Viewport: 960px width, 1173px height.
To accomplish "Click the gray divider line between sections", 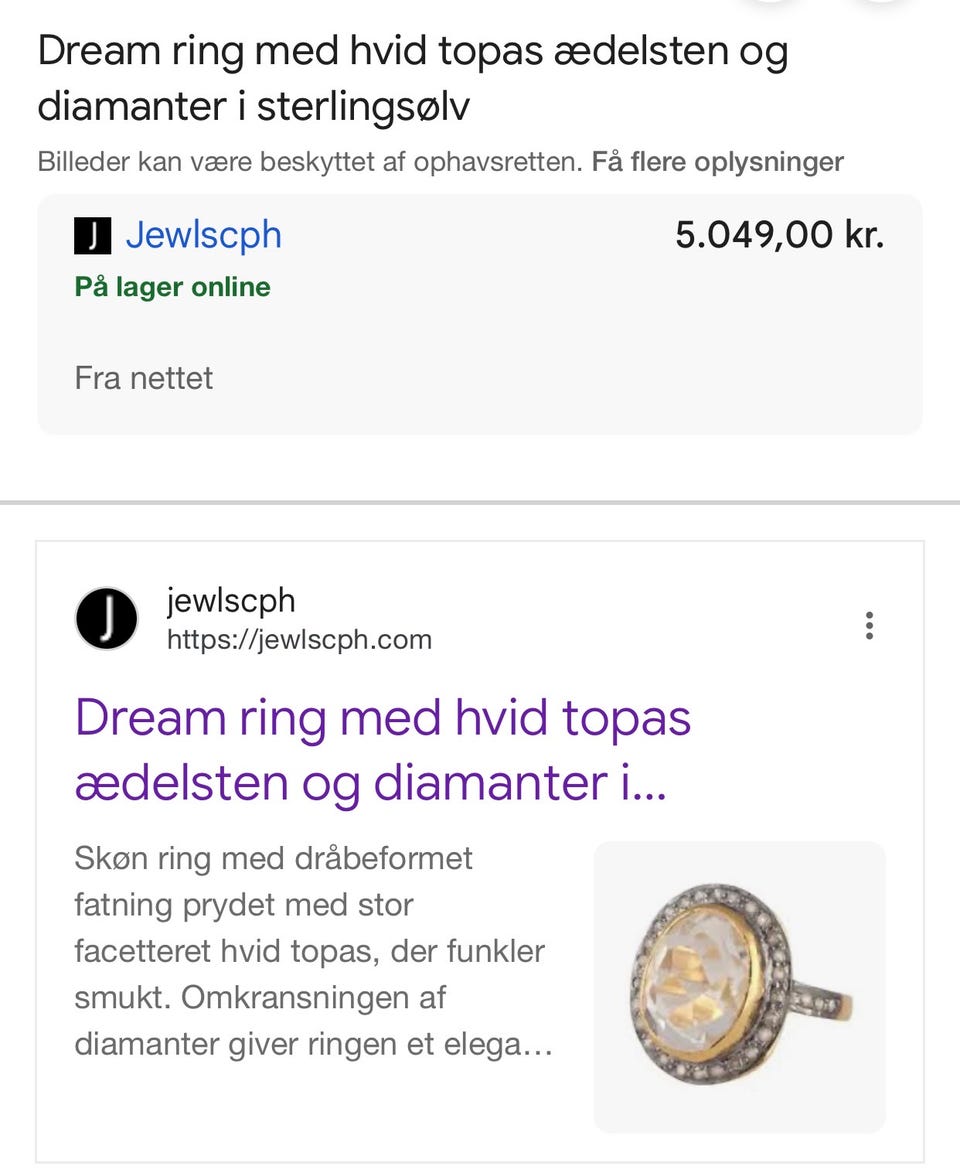I will (x=480, y=502).
